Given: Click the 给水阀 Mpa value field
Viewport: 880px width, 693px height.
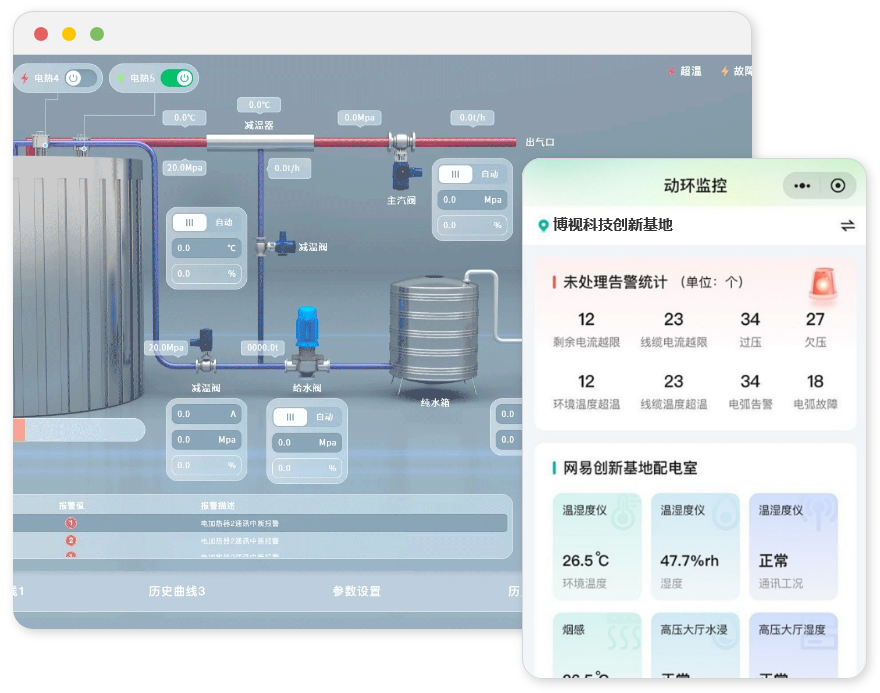Looking at the screenshot, I should (306, 442).
